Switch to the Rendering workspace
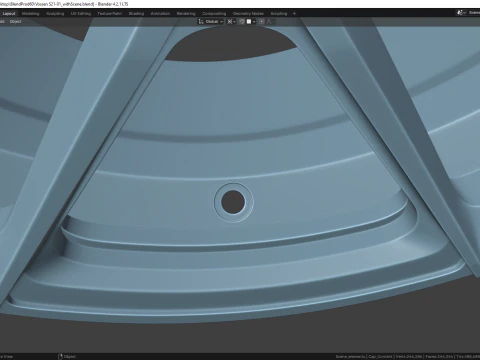Viewport: 480px width, 360px height. tap(186, 14)
